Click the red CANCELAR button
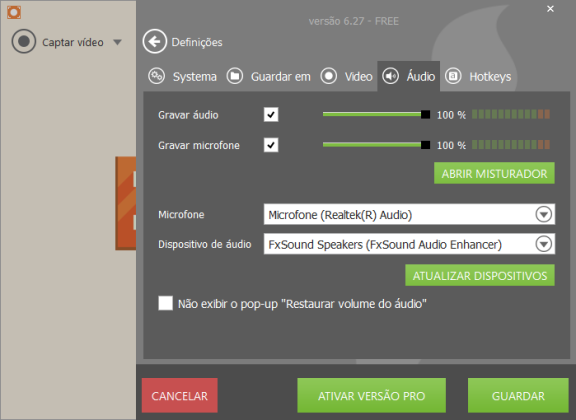576x420 pixels. [x=180, y=395]
